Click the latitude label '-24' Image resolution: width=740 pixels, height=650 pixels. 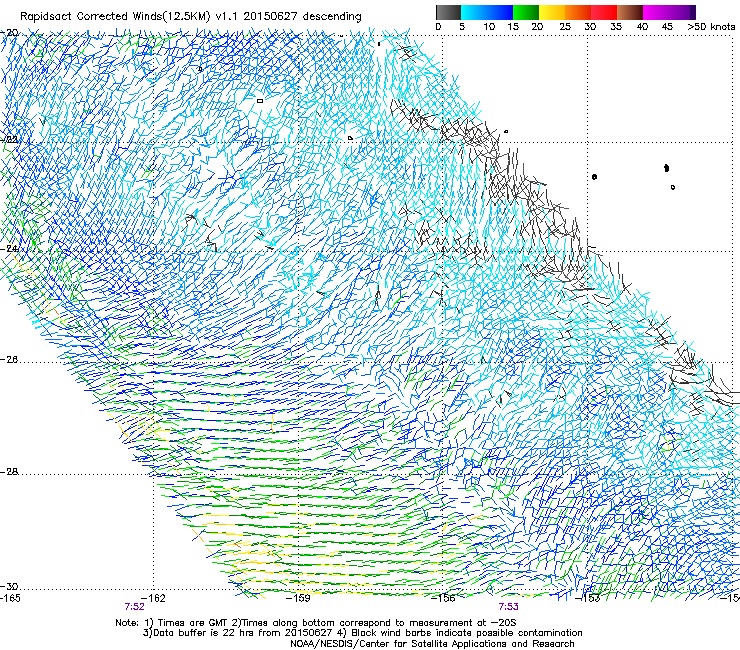coord(9,248)
